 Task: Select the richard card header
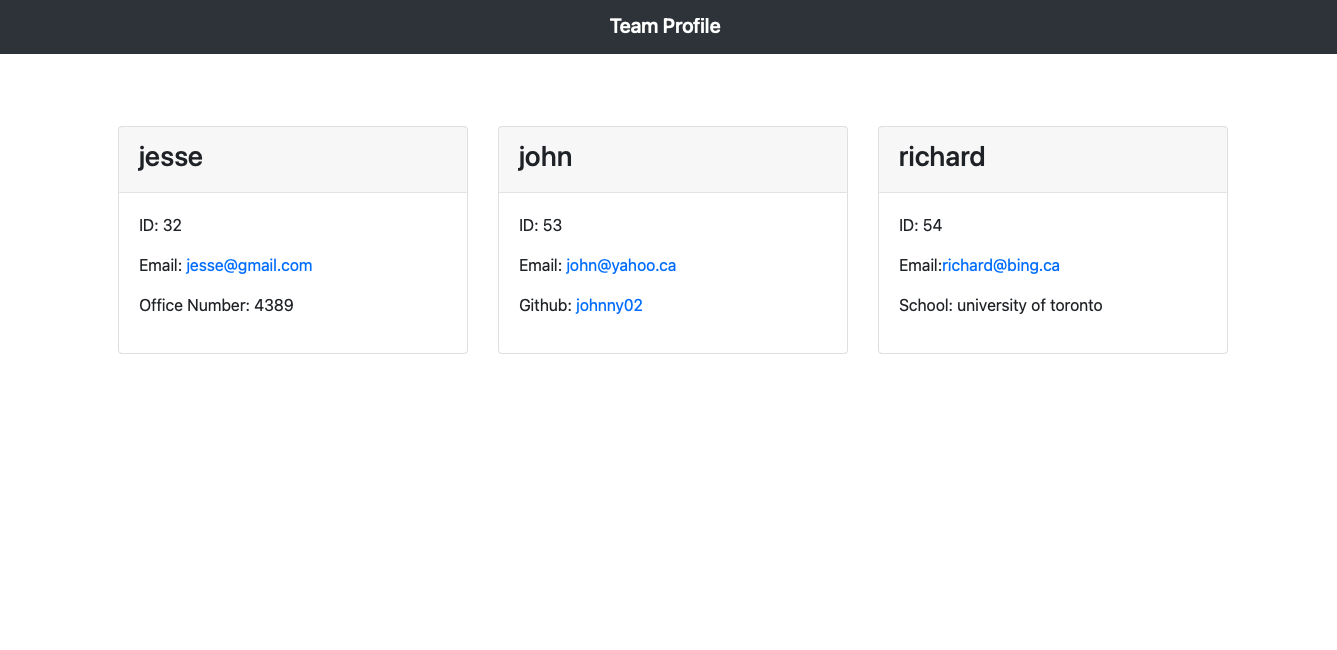941,157
